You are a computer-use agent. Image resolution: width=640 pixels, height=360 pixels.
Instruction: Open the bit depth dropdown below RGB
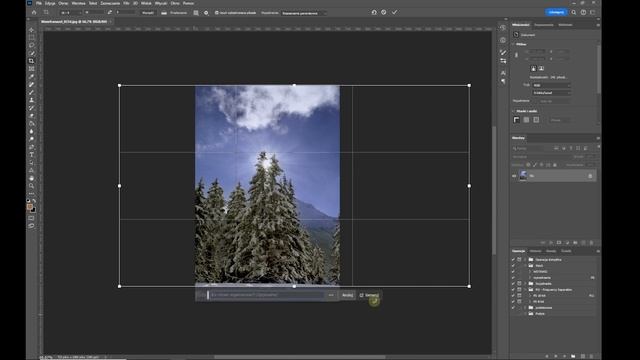(x=551, y=93)
